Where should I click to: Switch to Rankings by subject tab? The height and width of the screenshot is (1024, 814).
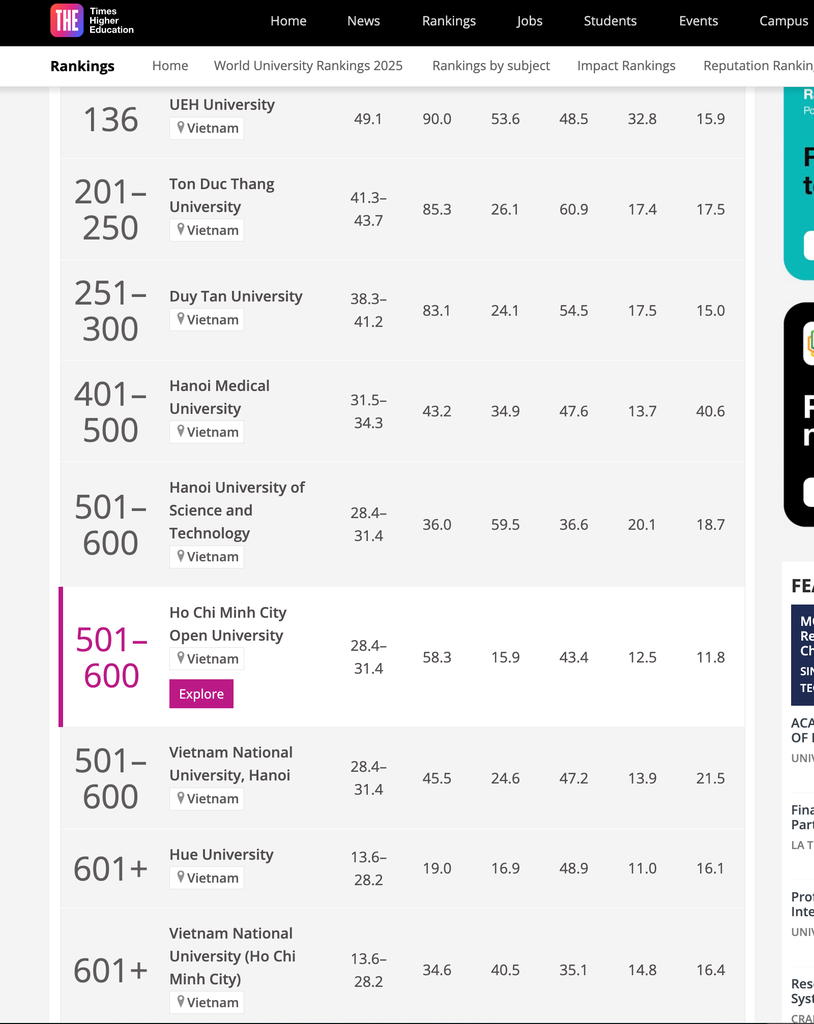click(491, 65)
